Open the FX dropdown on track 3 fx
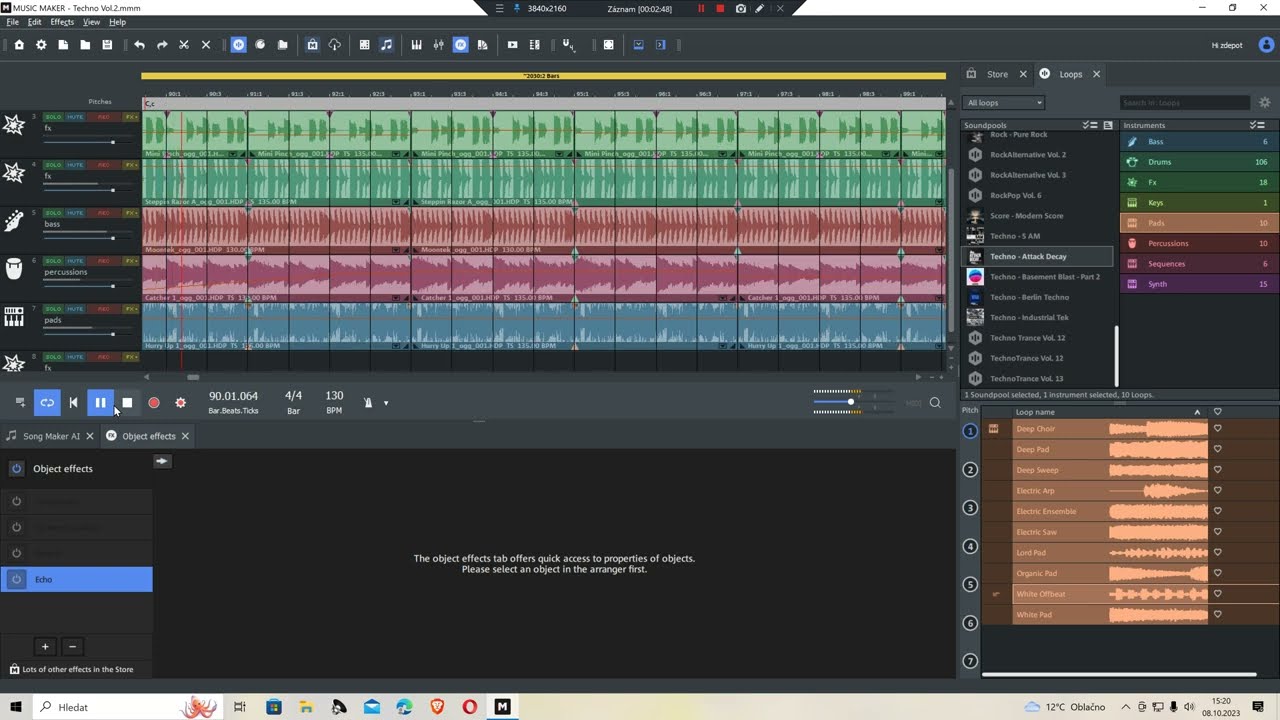Image resolution: width=1280 pixels, height=720 pixels. pyautogui.click(x=131, y=117)
